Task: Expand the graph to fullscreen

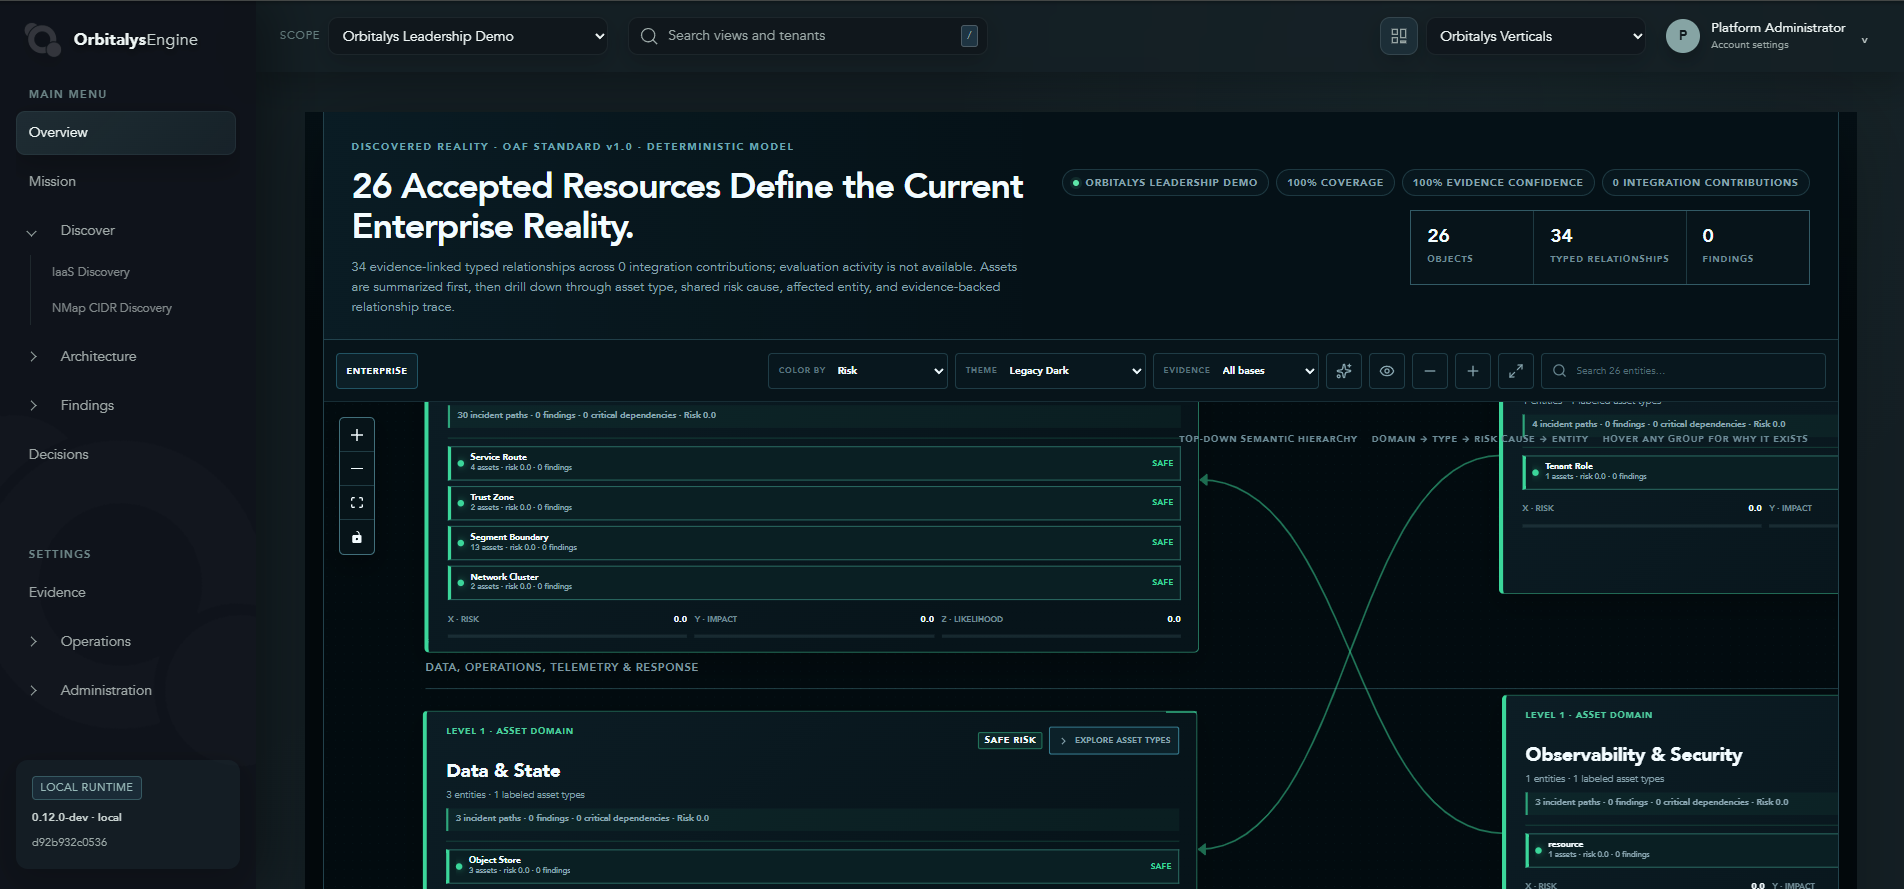Action: 1516,371
